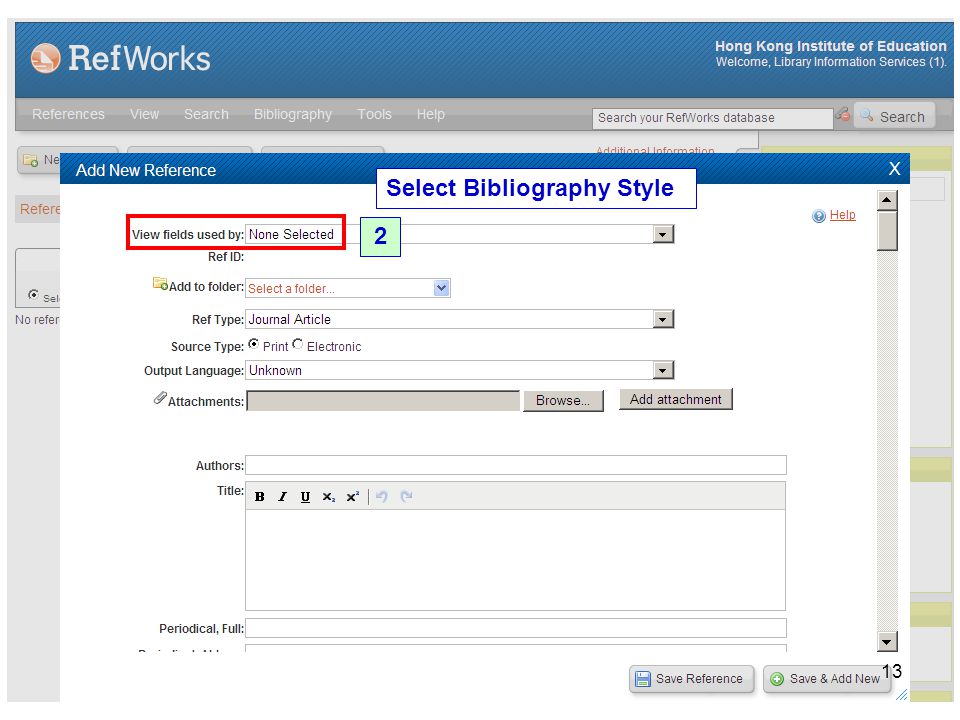Click the icon next to database search box
960x720 pixels.
click(843, 114)
